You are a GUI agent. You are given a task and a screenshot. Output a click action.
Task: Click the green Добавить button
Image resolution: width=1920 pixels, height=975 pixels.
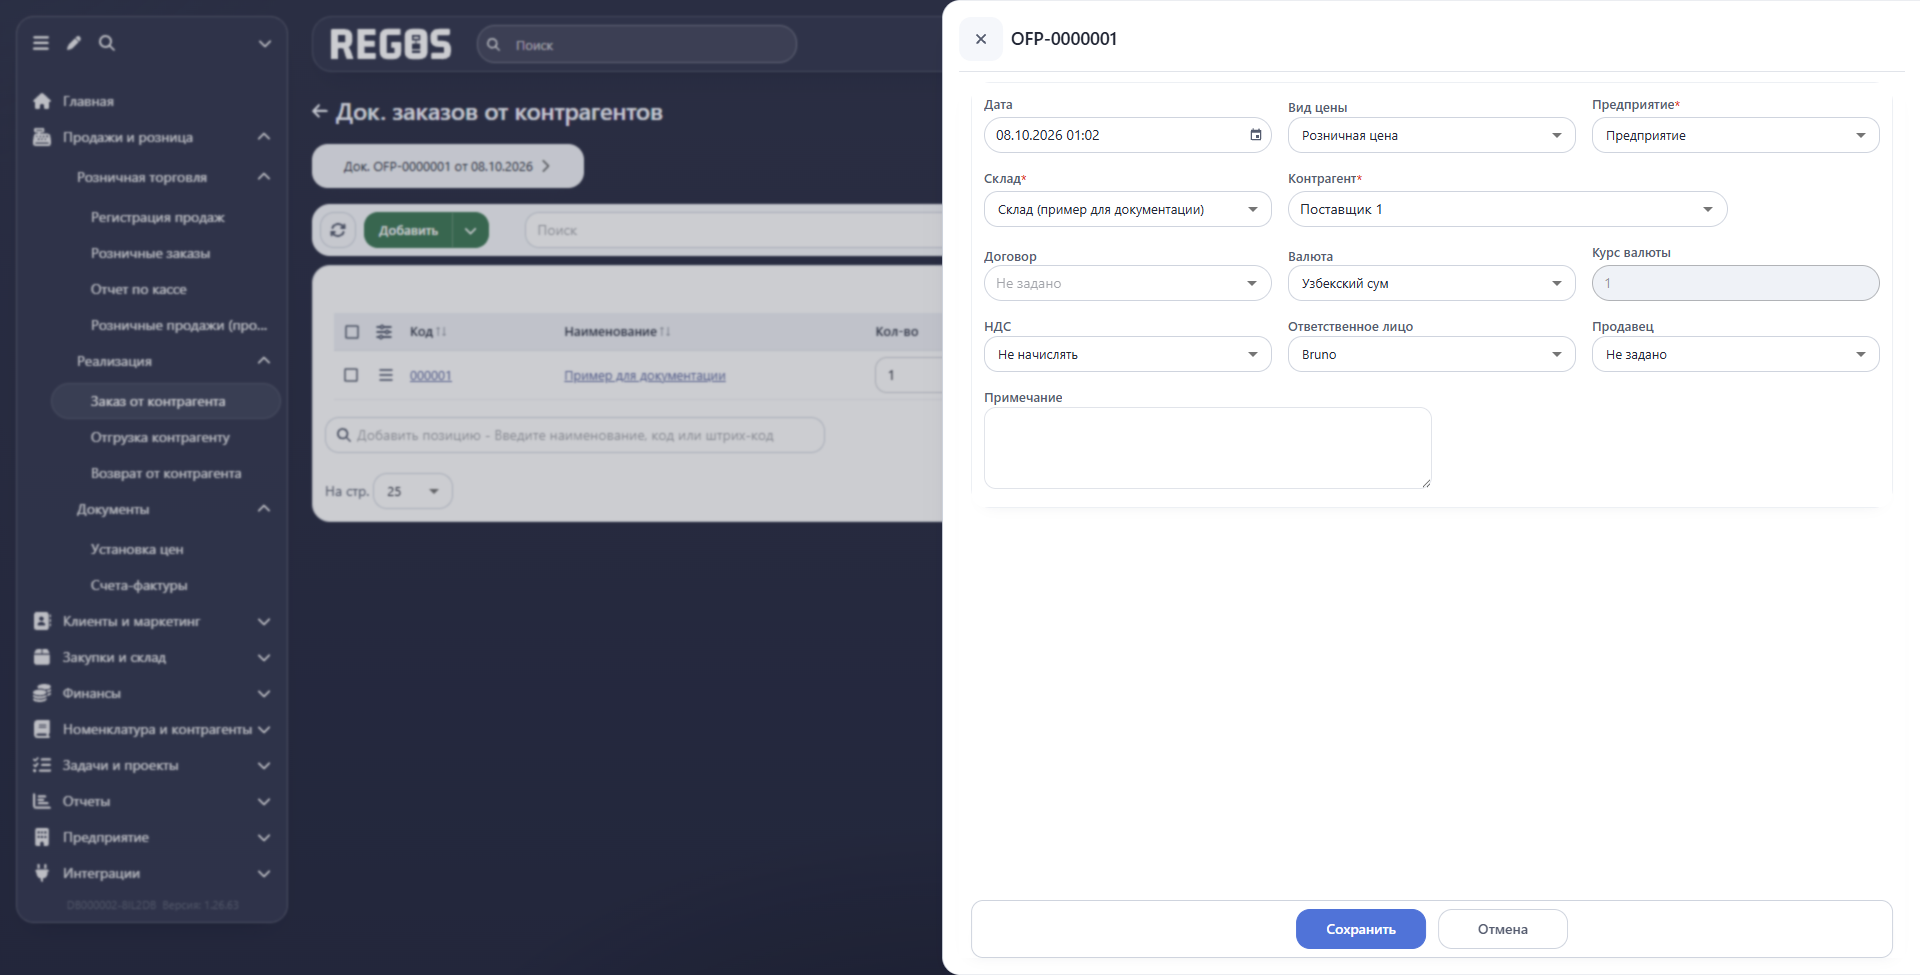point(408,230)
